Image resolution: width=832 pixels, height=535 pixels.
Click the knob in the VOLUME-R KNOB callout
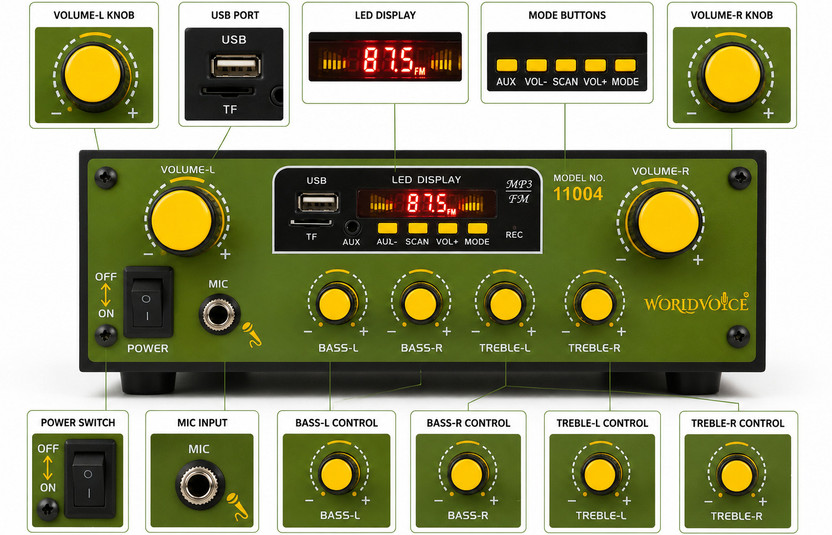pos(732,74)
